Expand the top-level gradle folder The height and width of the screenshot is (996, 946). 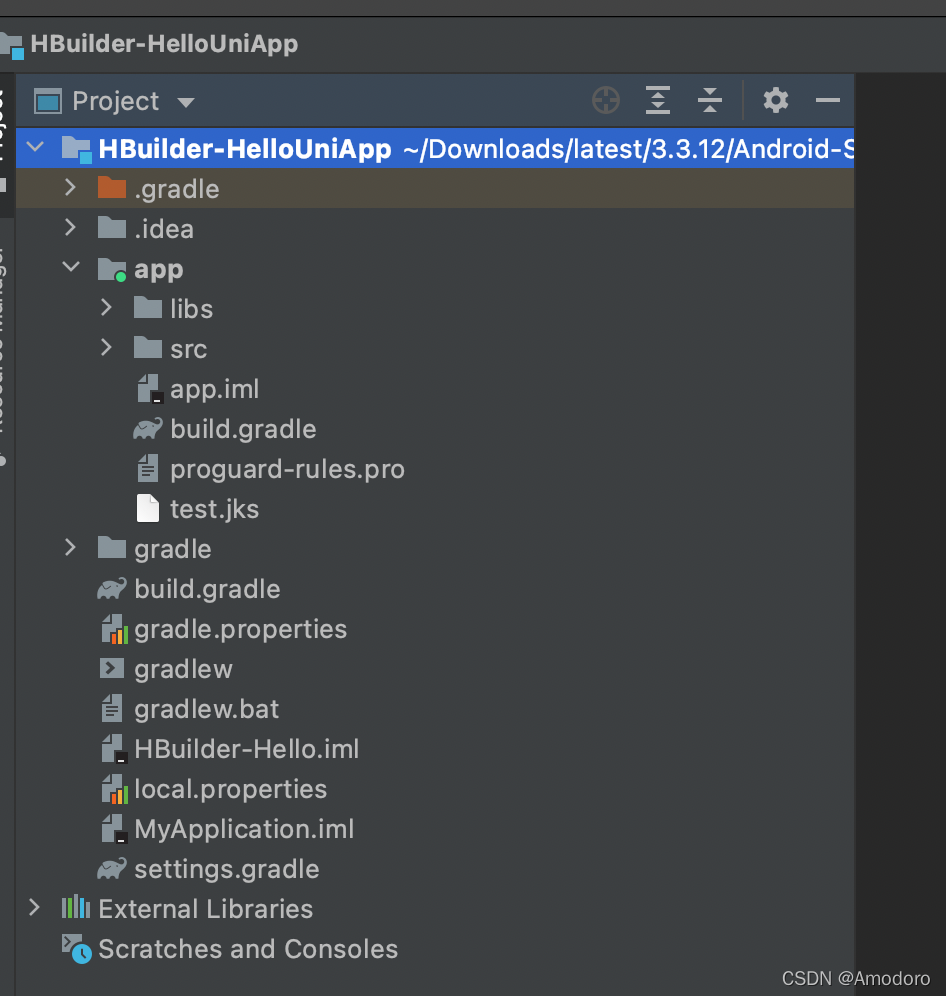[x=70, y=548]
